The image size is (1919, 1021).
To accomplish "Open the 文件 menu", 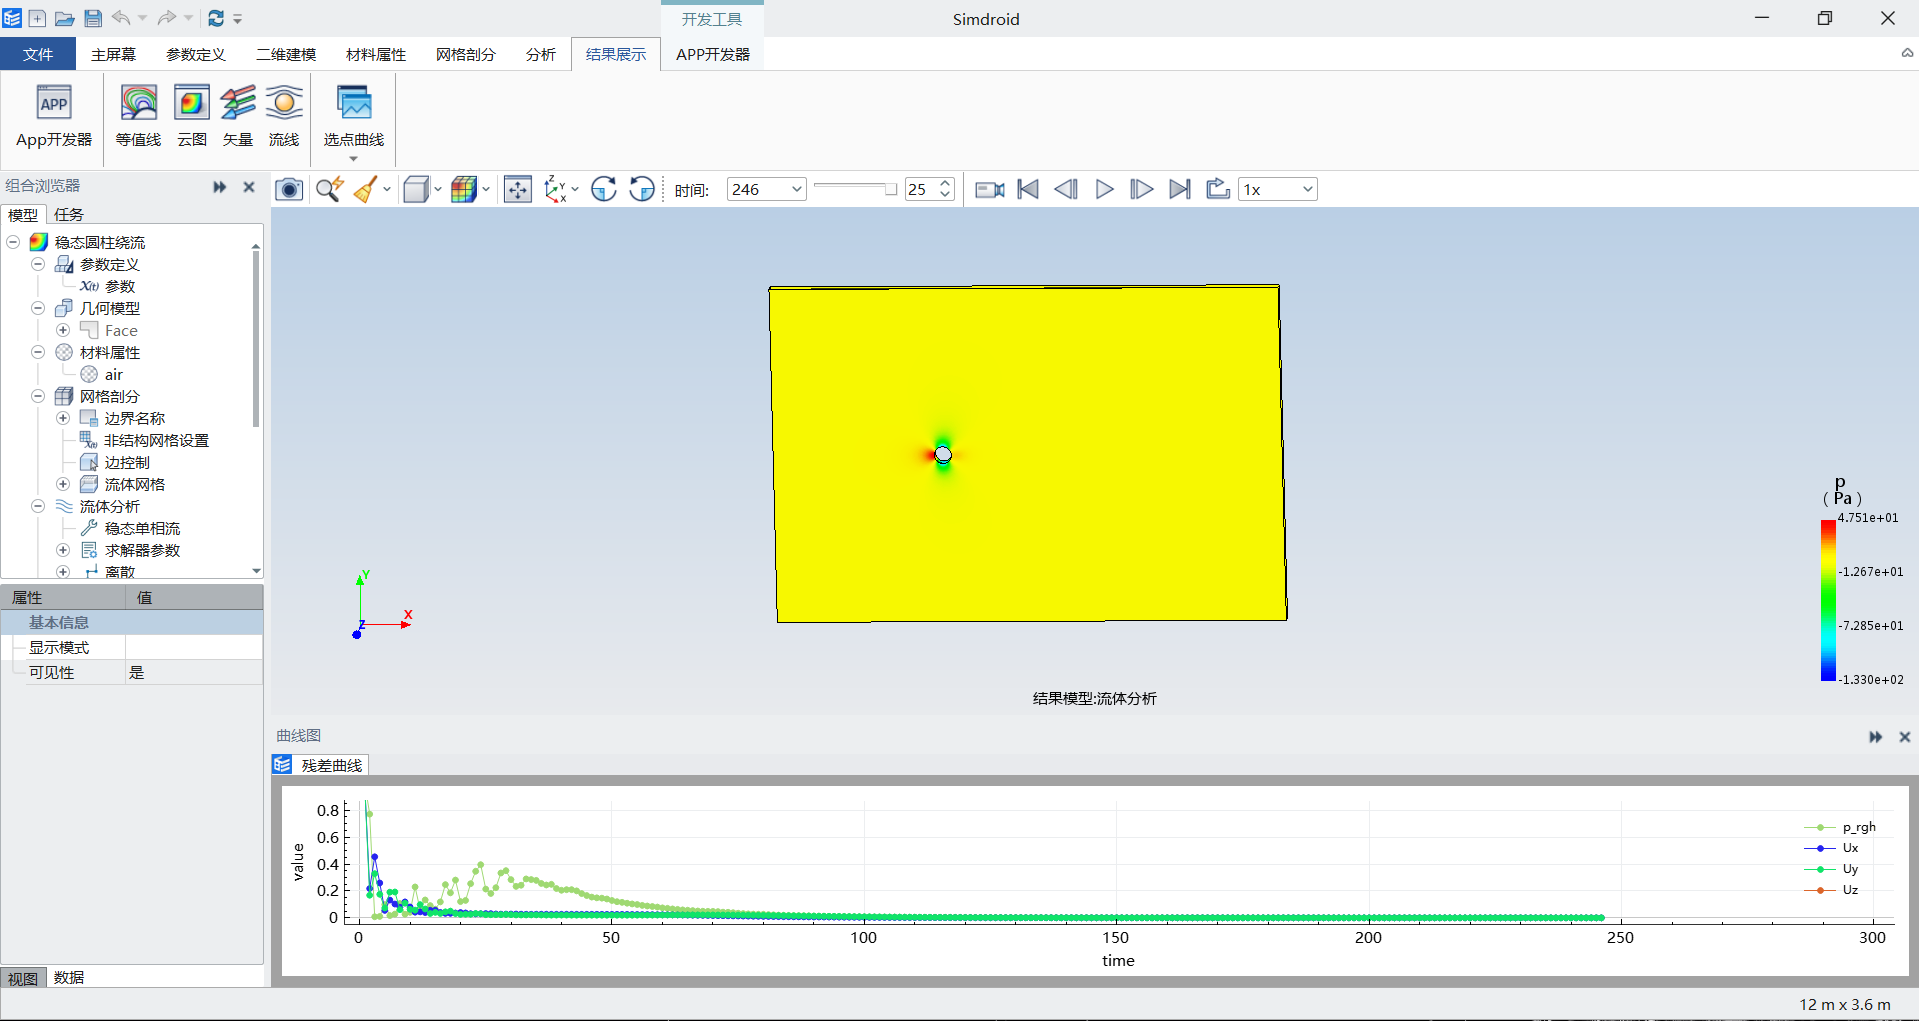I will coord(38,54).
